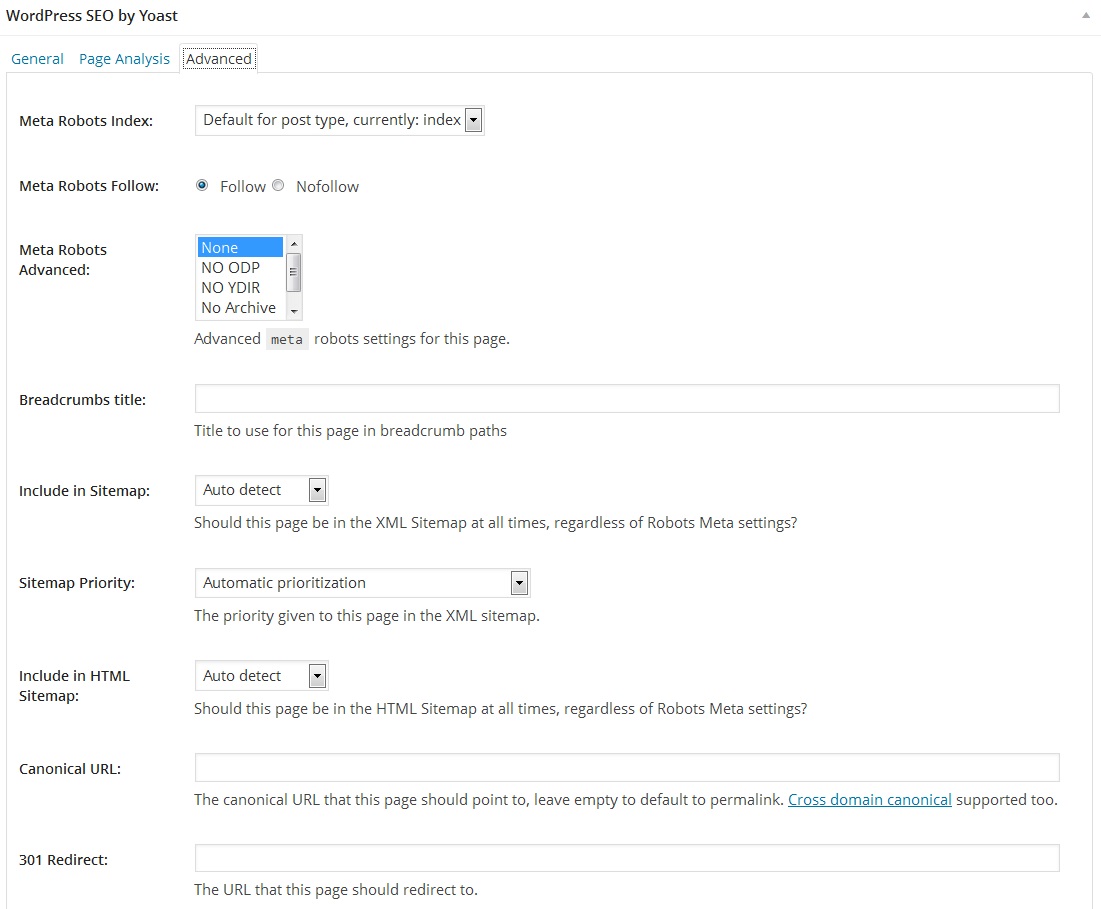Viewport: 1101px width, 909px height.
Task: Switch to the General tab
Action: coord(37,59)
